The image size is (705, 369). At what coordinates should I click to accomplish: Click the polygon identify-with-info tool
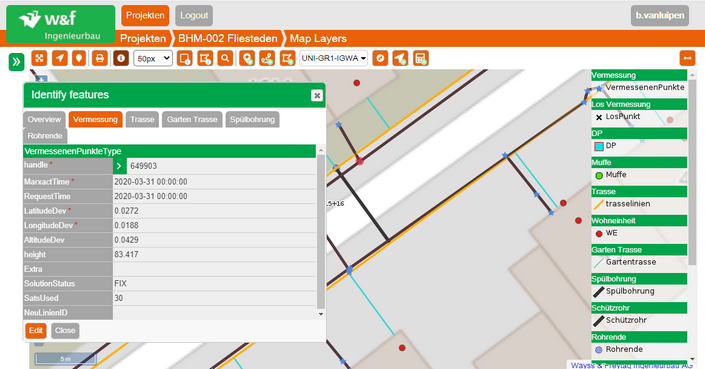tap(205, 58)
